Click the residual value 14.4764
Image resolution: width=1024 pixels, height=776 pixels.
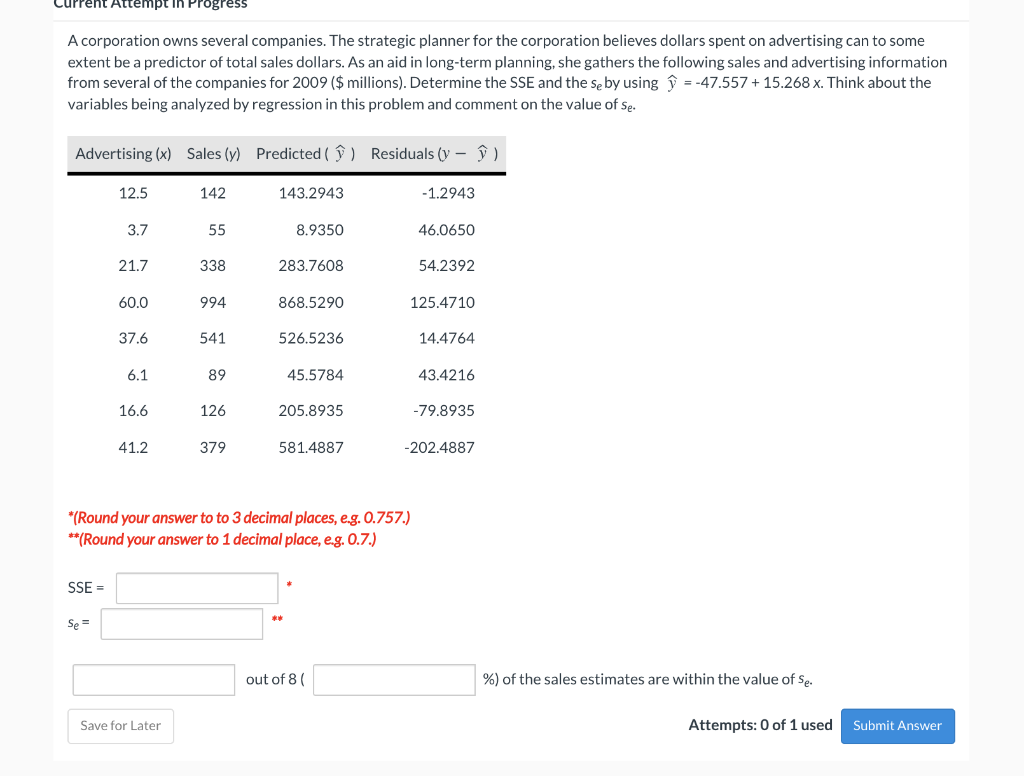(x=447, y=338)
